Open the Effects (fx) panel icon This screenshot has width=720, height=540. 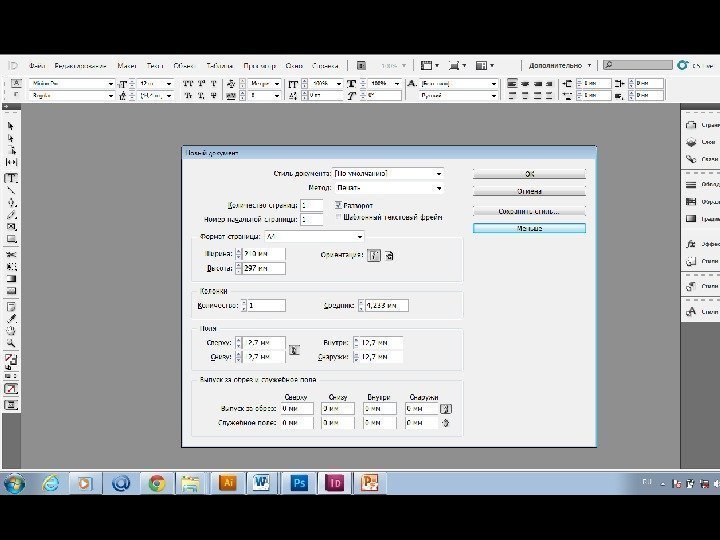[x=691, y=244]
